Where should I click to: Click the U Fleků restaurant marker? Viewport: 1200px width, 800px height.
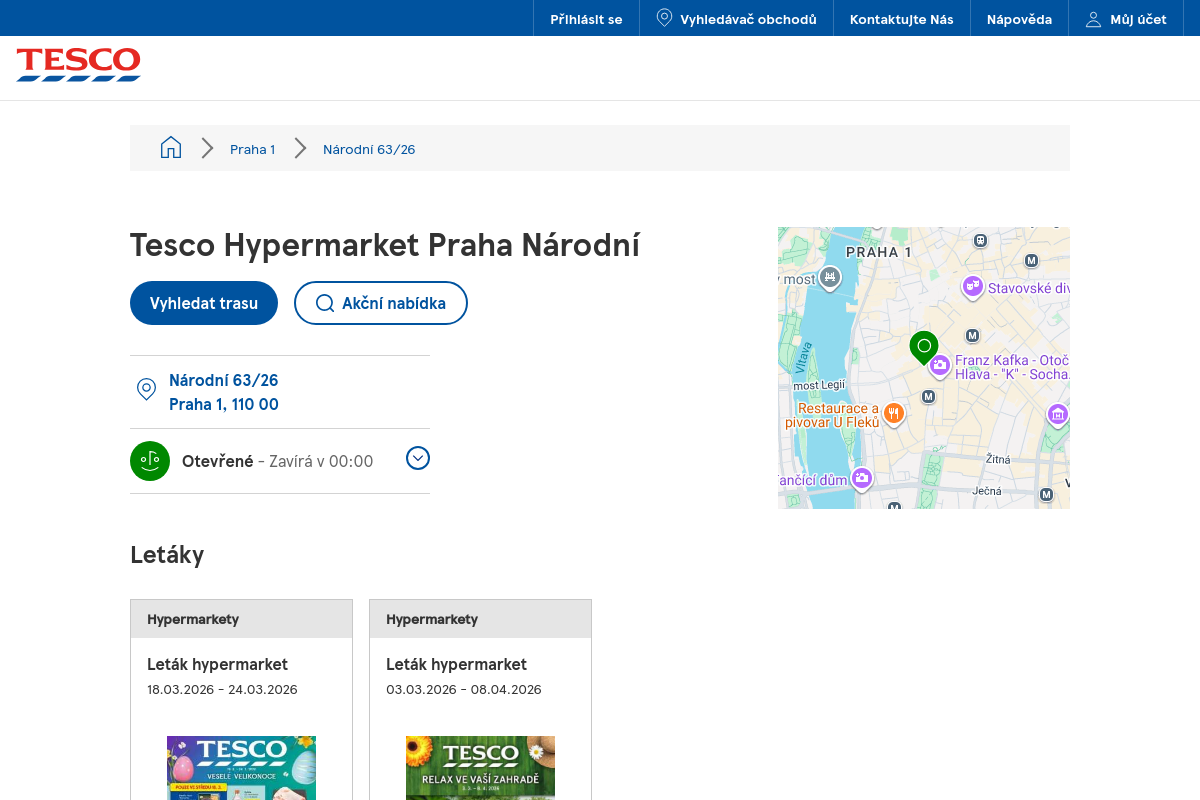[x=894, y=413]
